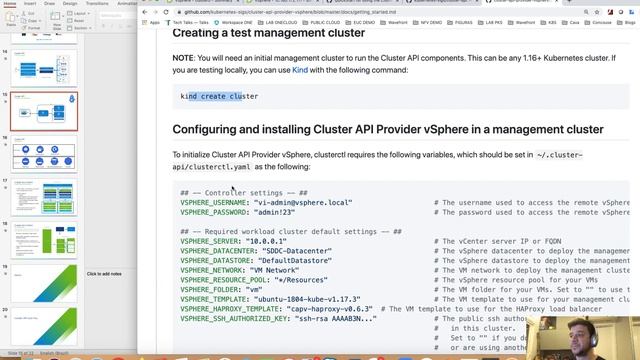Open a new browser tab
640x360 pixels.
(569, 2)
